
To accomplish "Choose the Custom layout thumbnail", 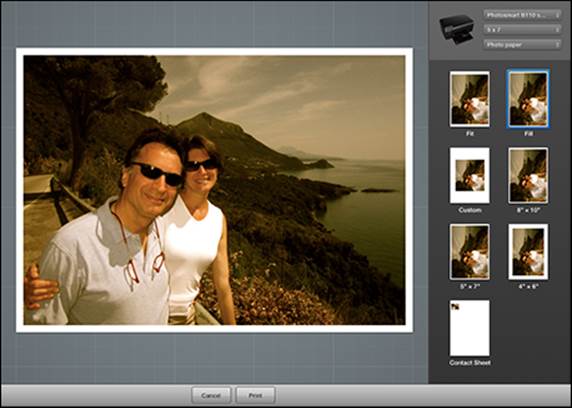I will pos(469,176).
